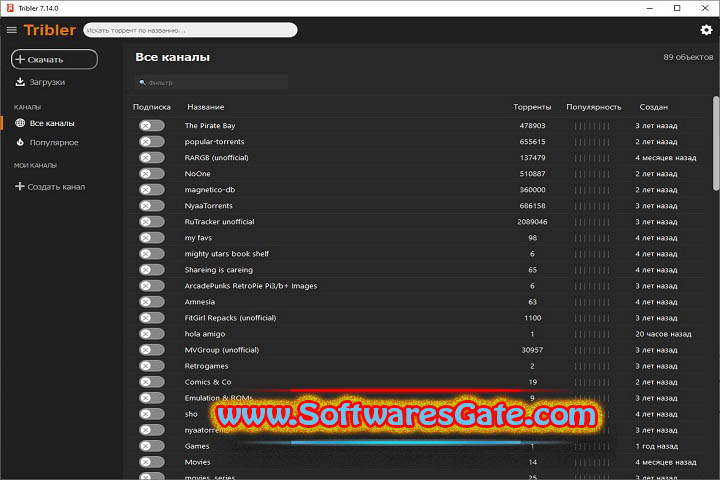The image size is (720, 480).
Task: Toggle subscription for Movies channel
Action: (x=152, y=462)
